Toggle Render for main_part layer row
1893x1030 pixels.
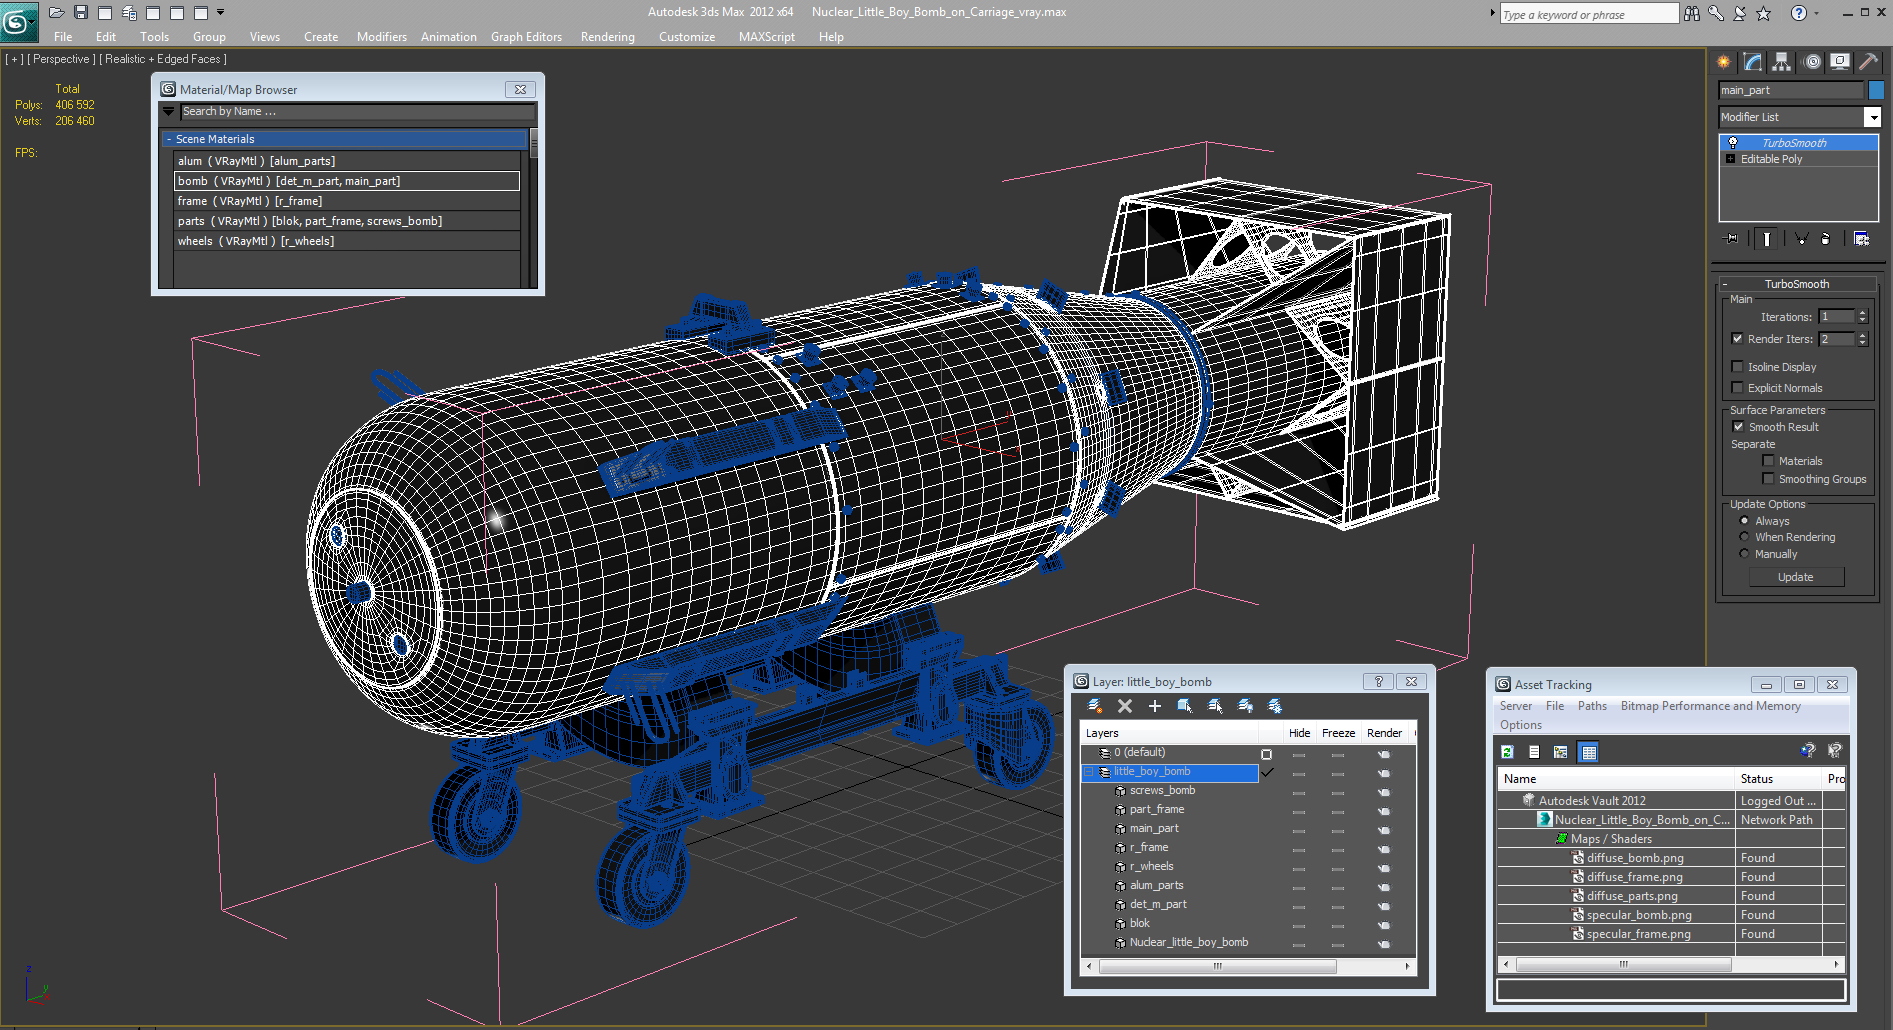(x=1384, y=830)
